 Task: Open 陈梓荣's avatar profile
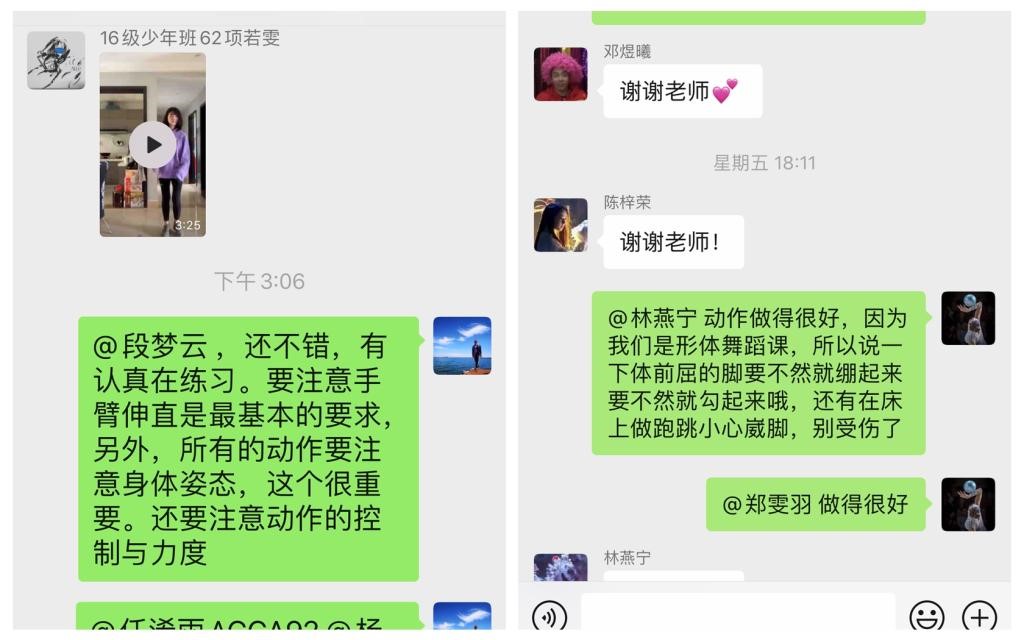[x=560, y=225]
